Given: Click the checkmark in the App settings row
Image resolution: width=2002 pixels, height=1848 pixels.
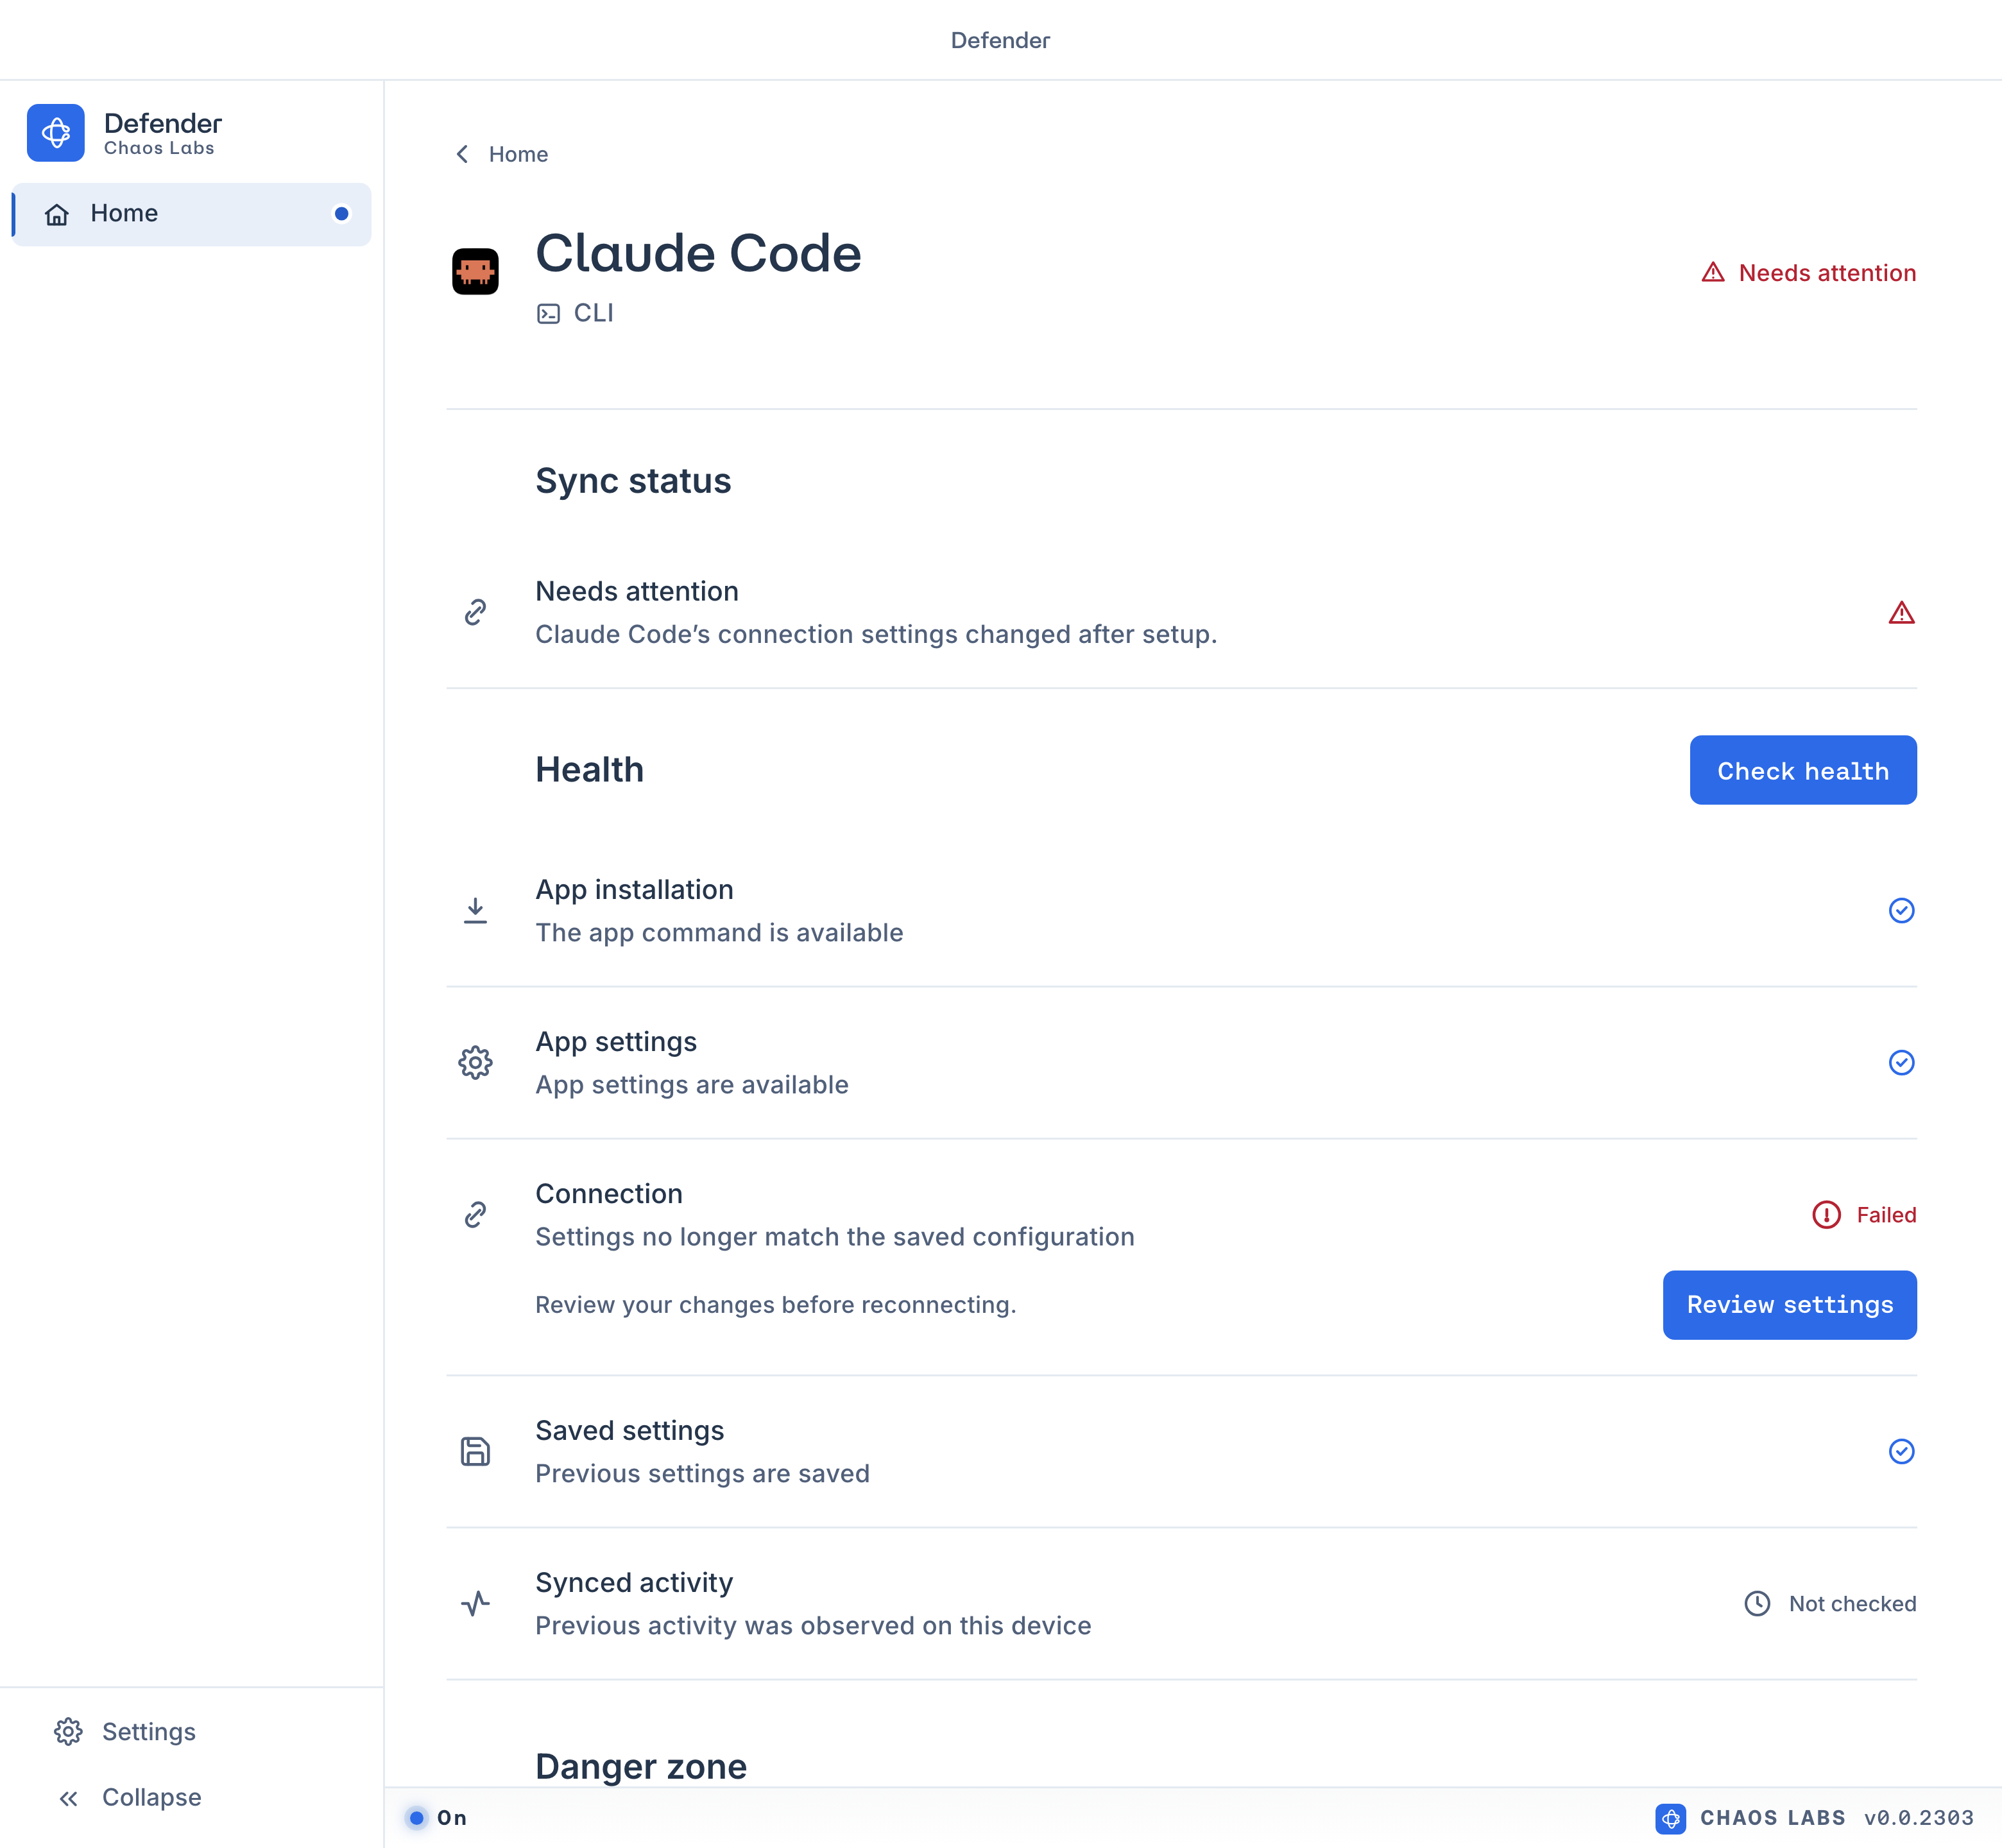Looking at the screenshot, I should click(x=1901, y=1063).
